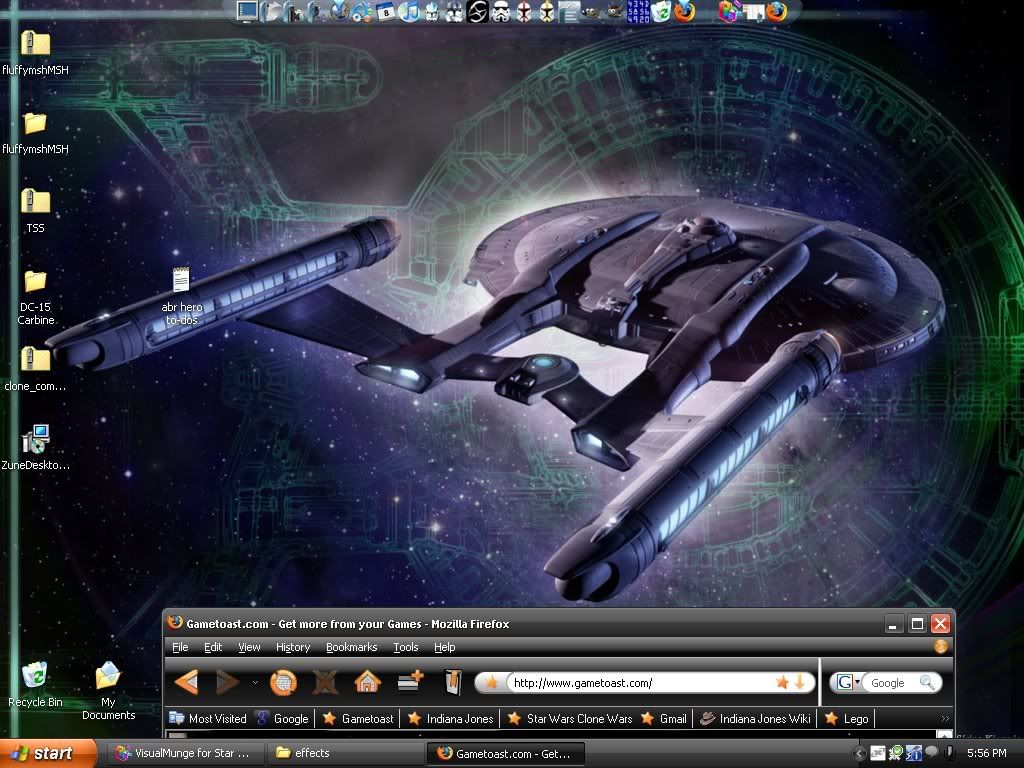Viewport: 1024px width, 768px height.
Task: Open the URL history dropdown arrow
Action: [x=800, y=682]
